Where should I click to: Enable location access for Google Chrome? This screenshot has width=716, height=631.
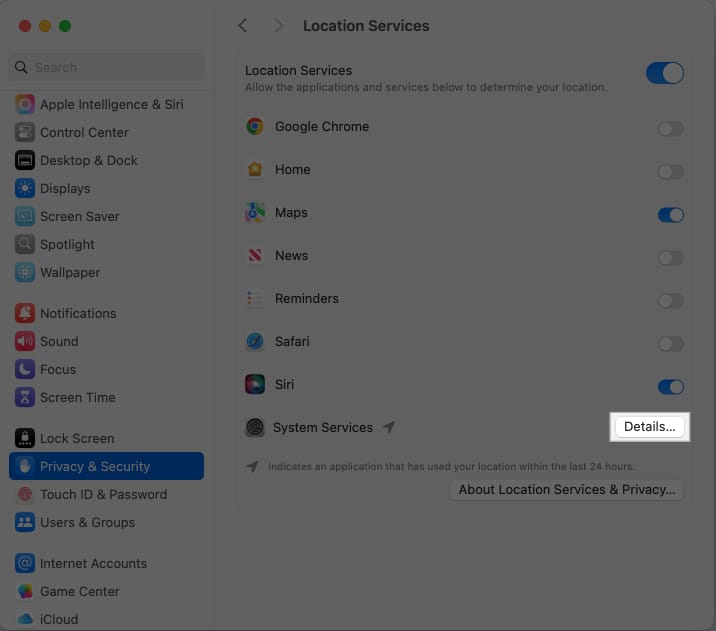670,129
